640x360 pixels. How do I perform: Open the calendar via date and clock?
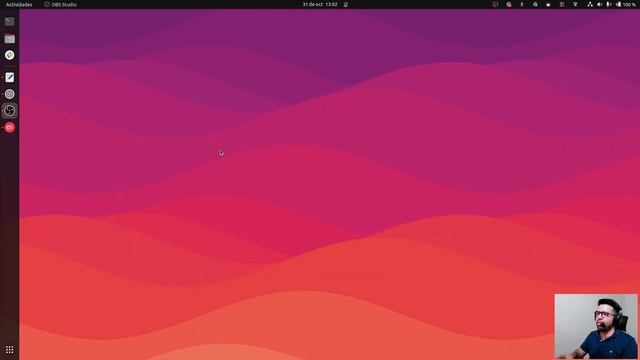(x=320, y=4)
